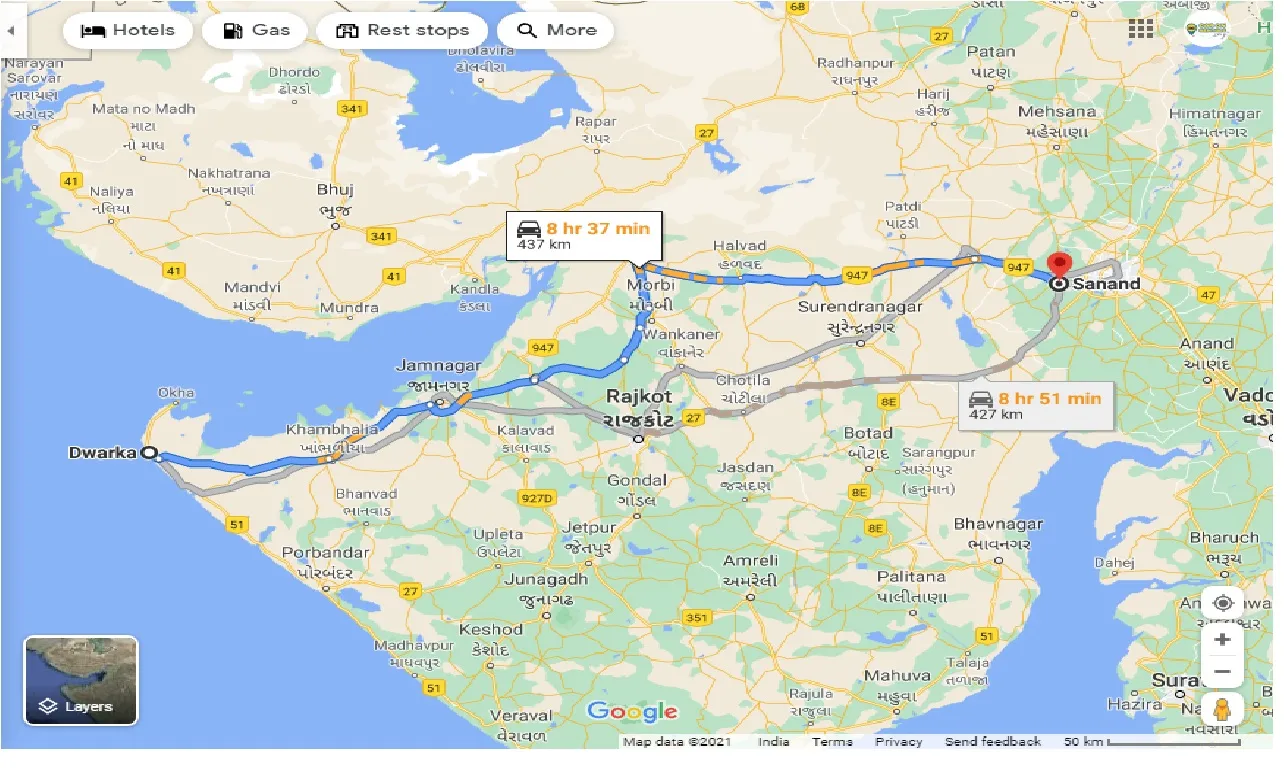The width and height of the screenshot is (1284, 770).
Task: Select the 8 hr 37 min route bubble
Action: pyautogui.click(x=583, y=237)
